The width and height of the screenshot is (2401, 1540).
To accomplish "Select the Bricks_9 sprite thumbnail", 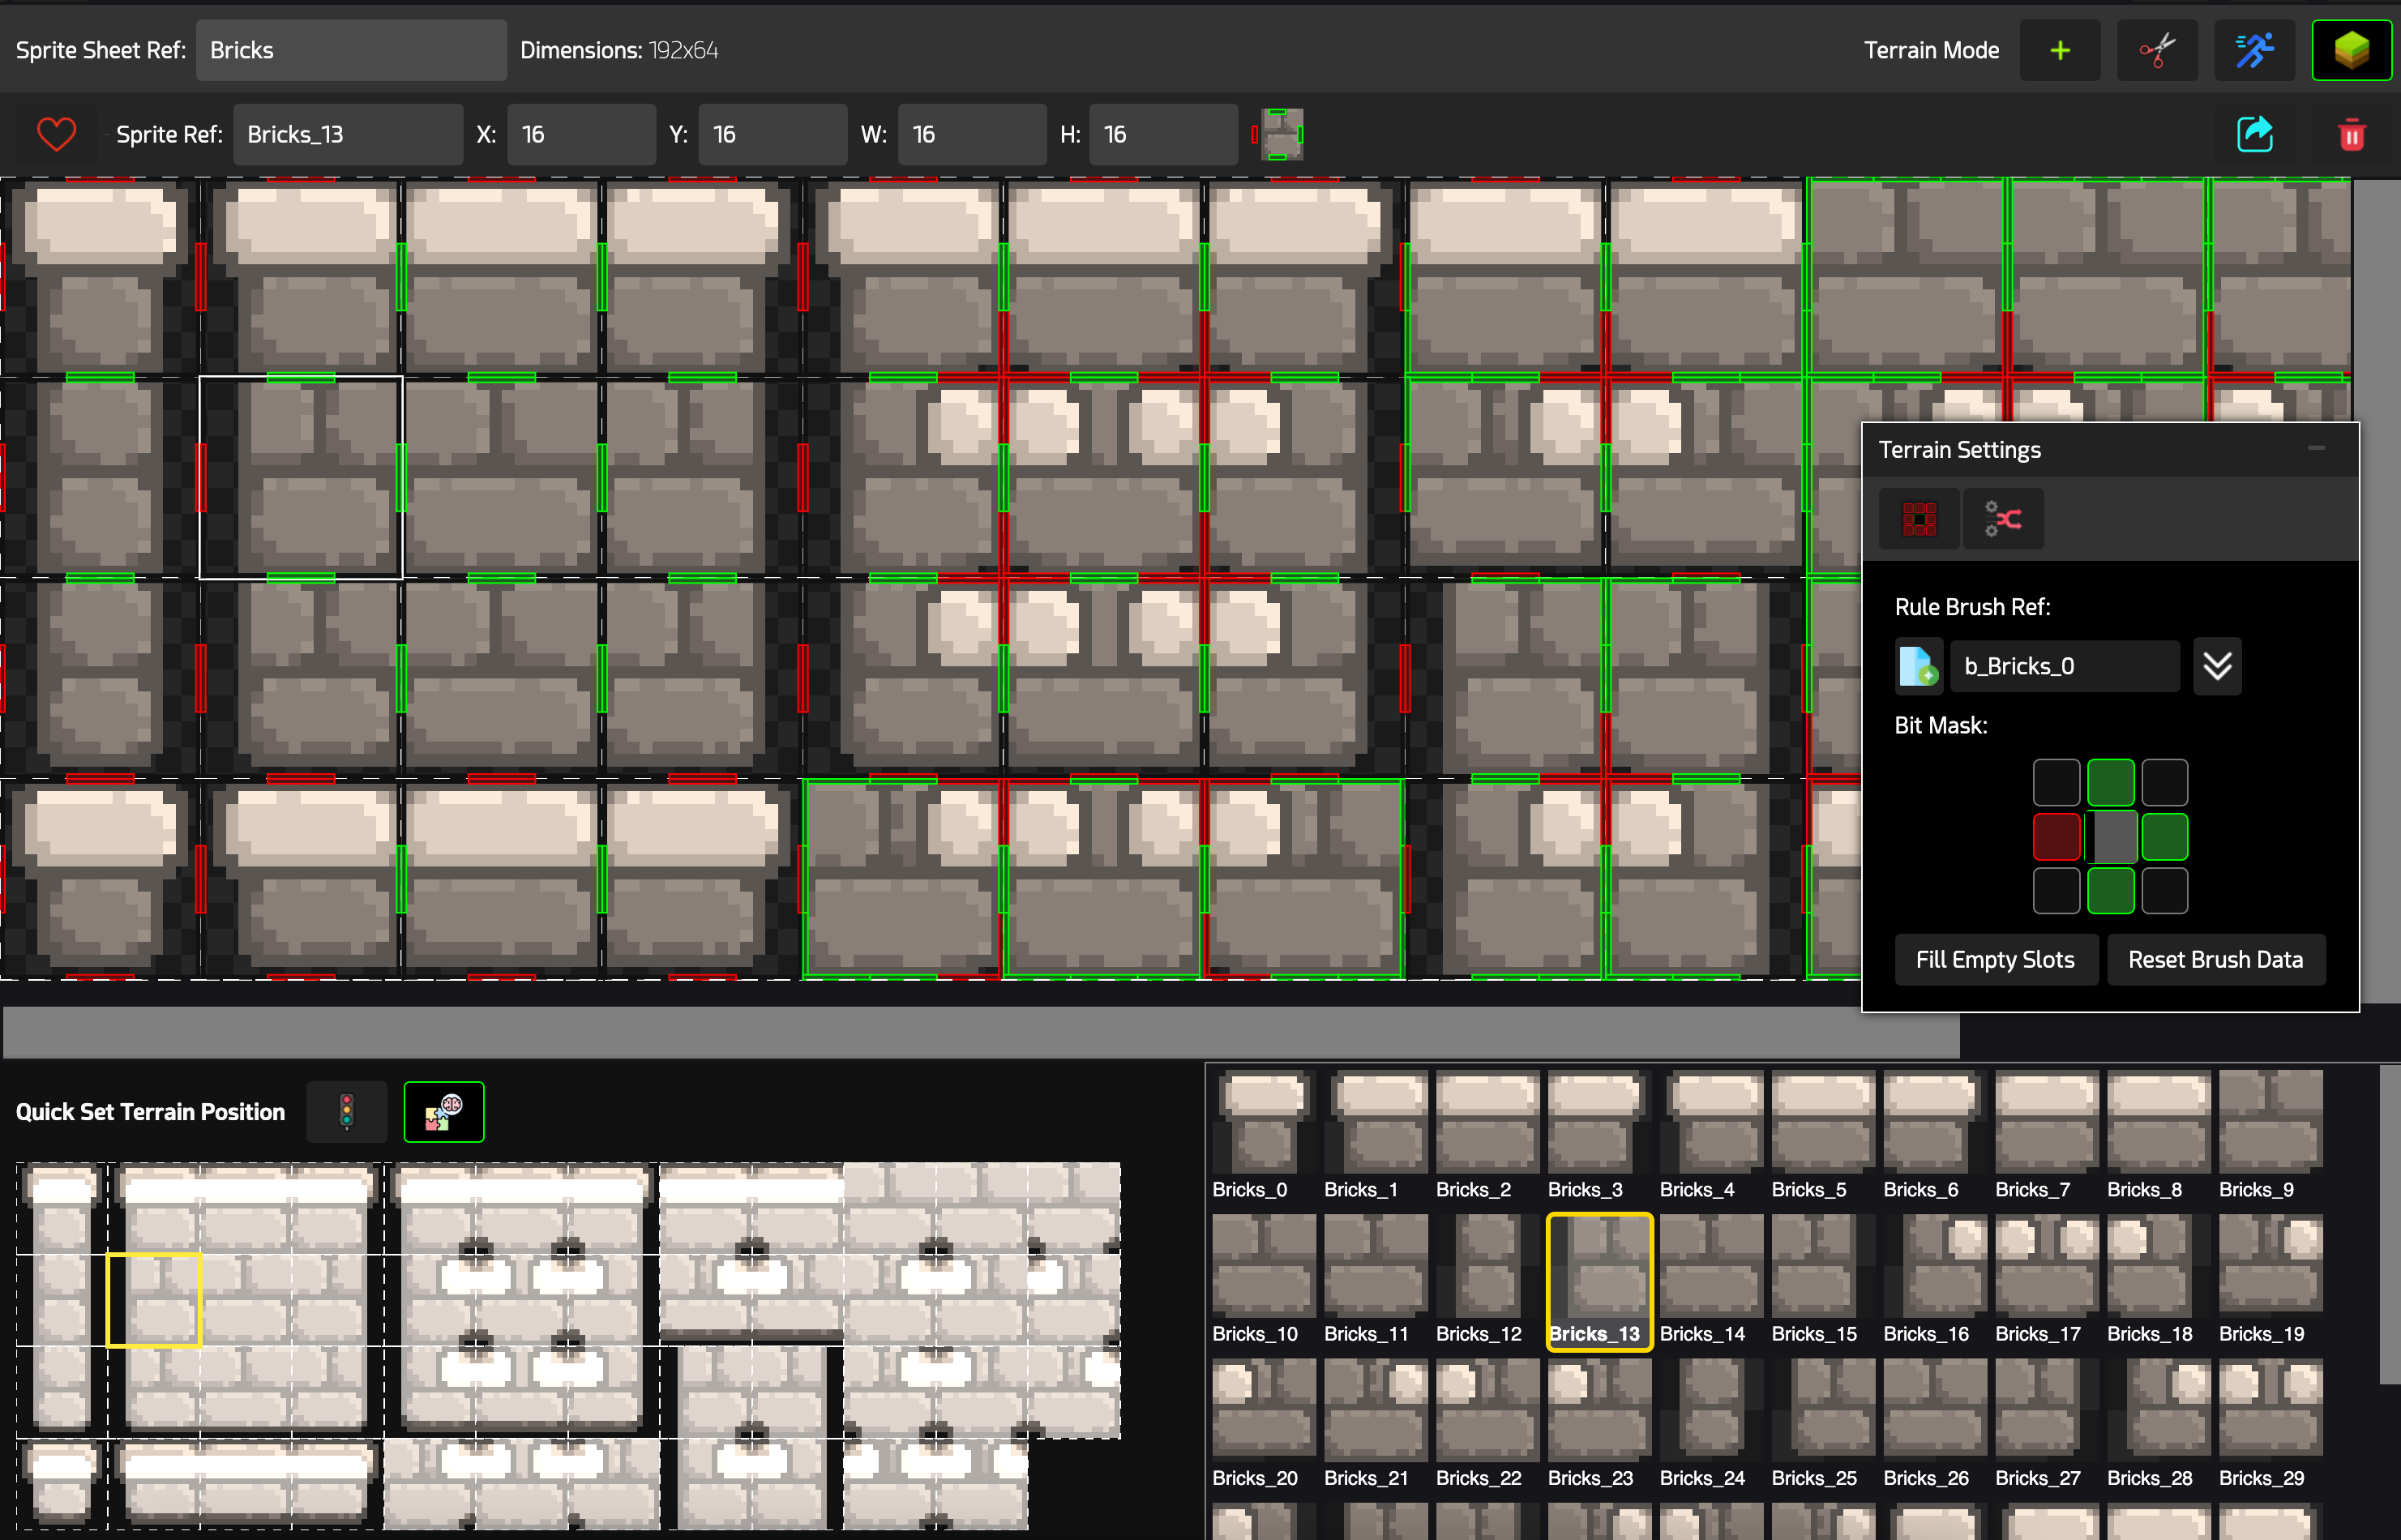I will [2270, 1121].
